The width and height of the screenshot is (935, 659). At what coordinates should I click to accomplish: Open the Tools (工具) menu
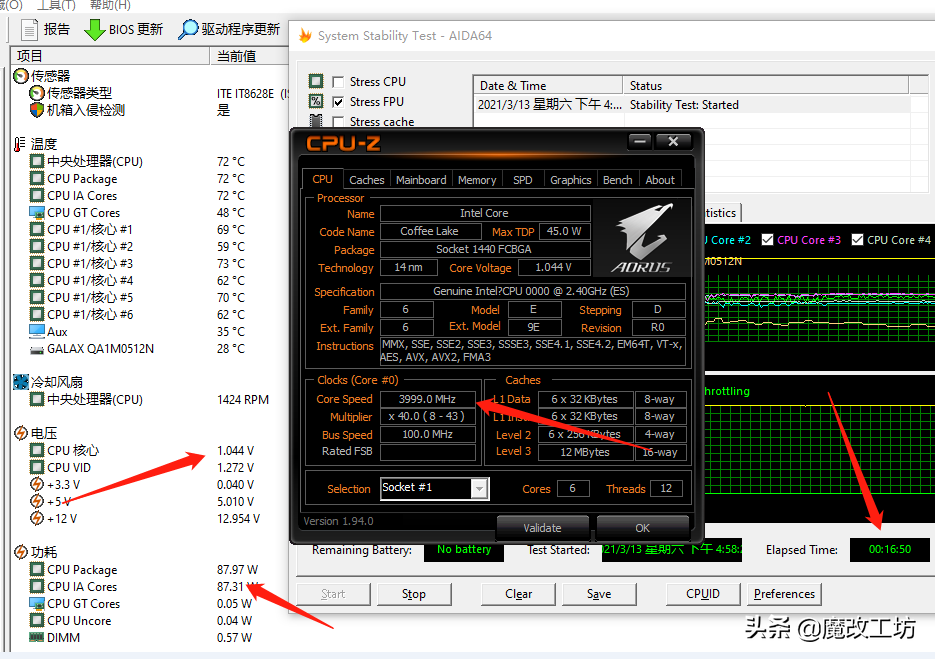[x=56, y=5]
